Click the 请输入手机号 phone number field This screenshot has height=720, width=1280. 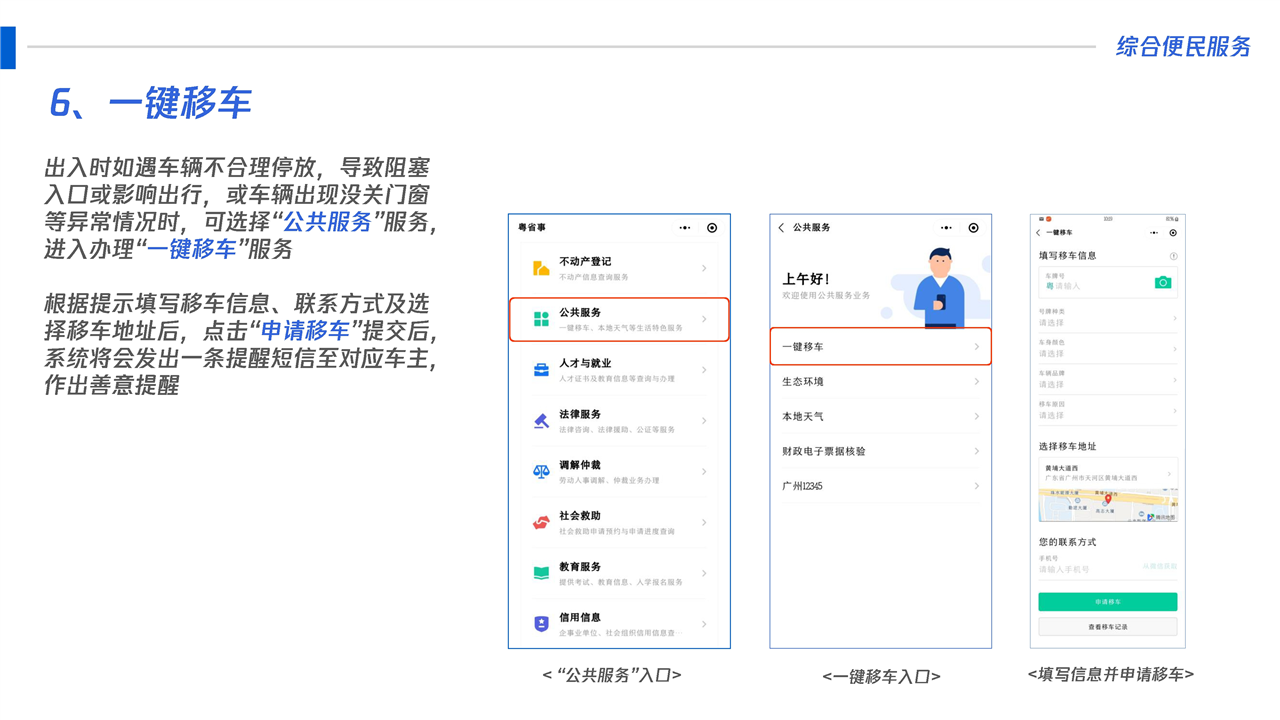(1085, 569)
